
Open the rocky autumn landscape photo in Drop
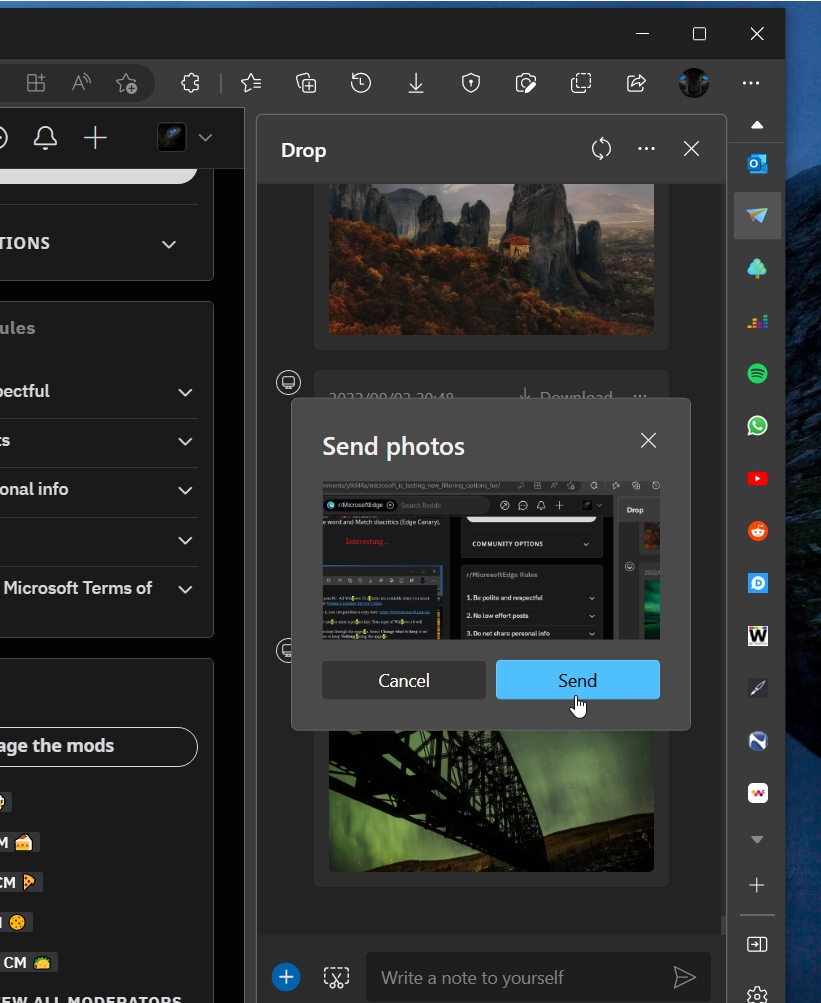point(491,259)
